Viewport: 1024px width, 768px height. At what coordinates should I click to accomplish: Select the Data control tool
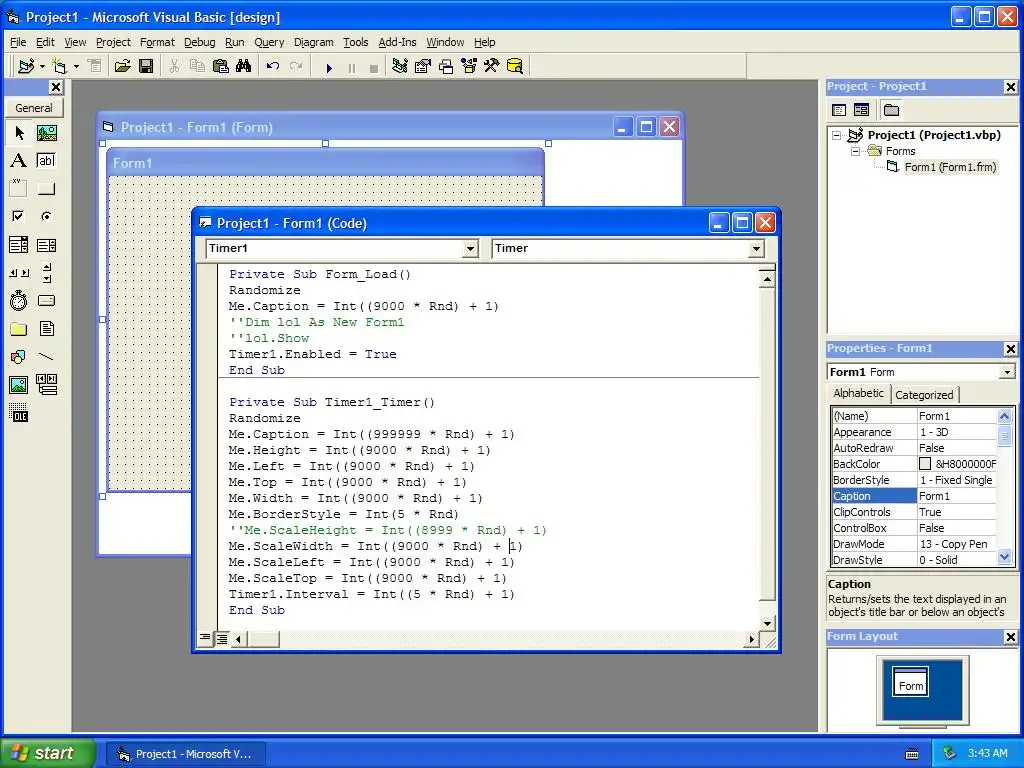pos(46,385)
